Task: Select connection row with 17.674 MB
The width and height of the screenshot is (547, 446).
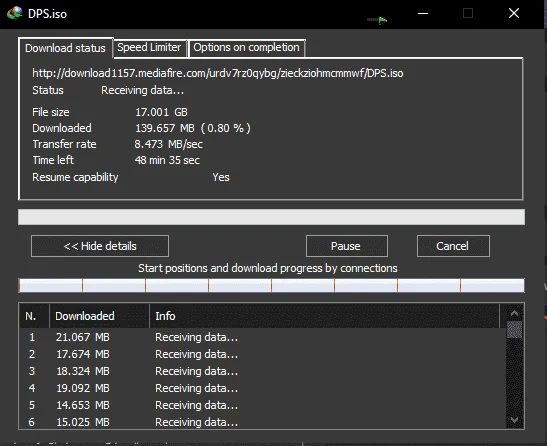Action: [x=263, y=354]
